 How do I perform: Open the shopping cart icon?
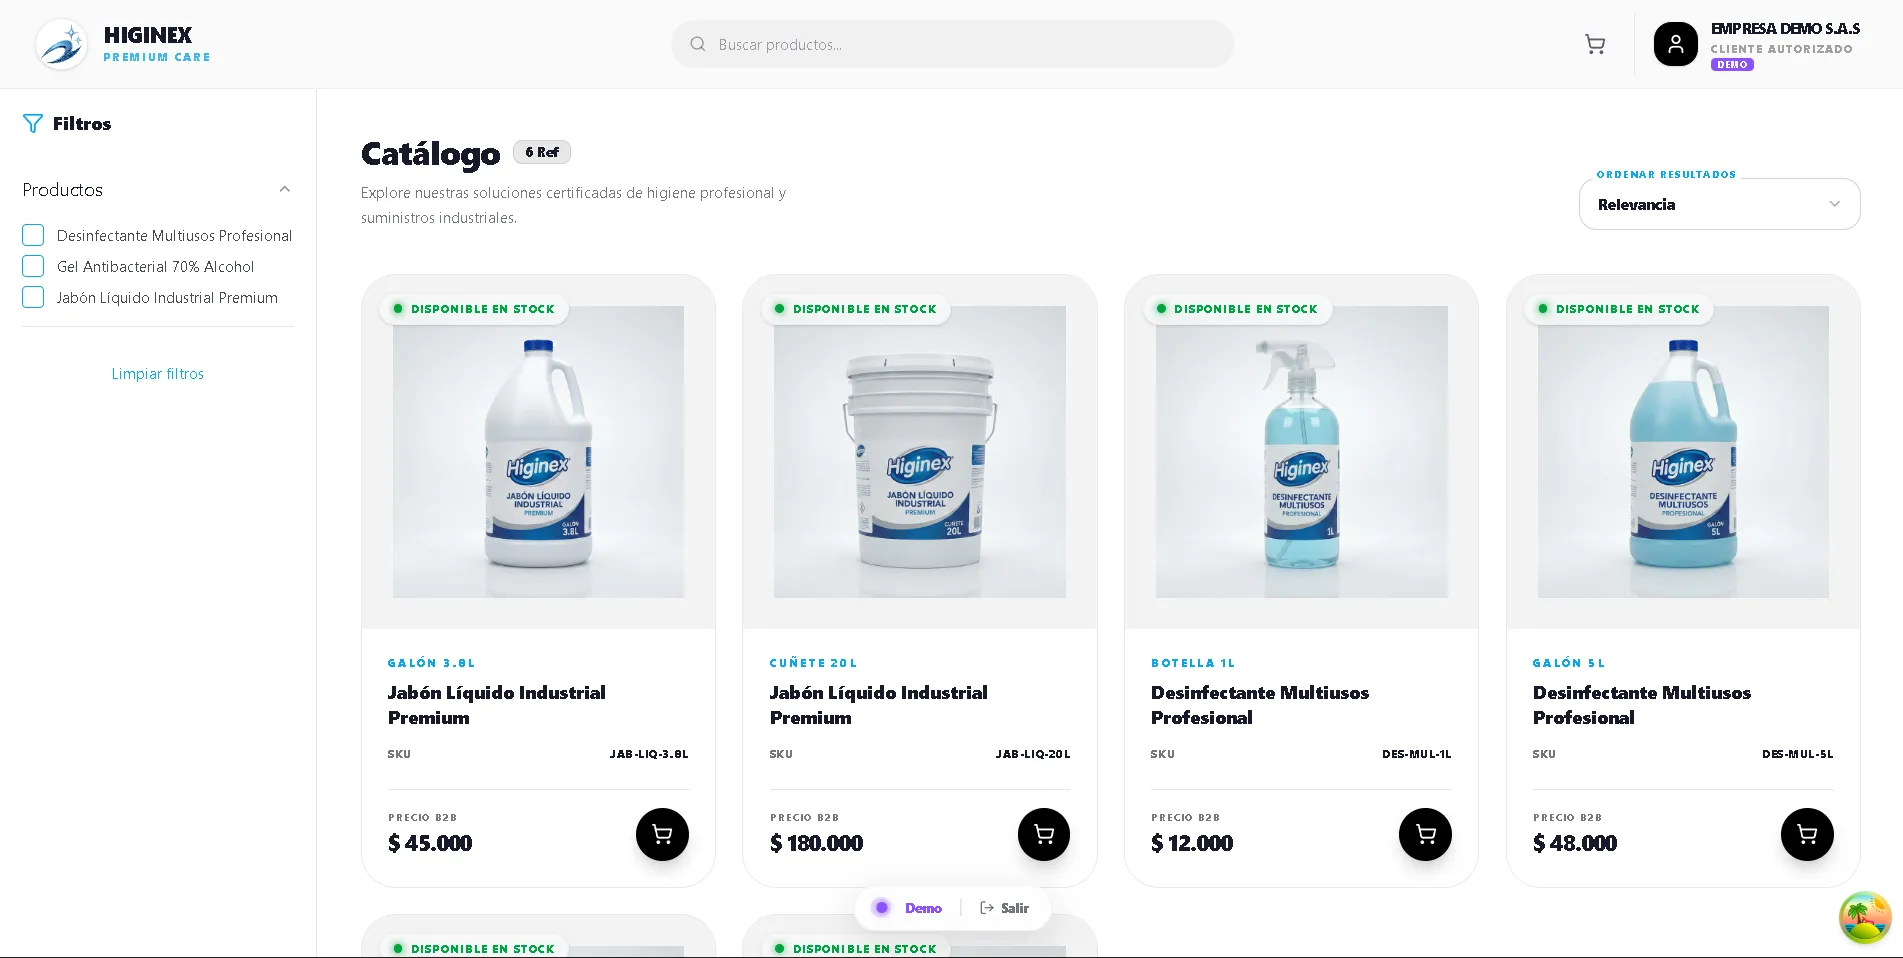[1595, 44]
